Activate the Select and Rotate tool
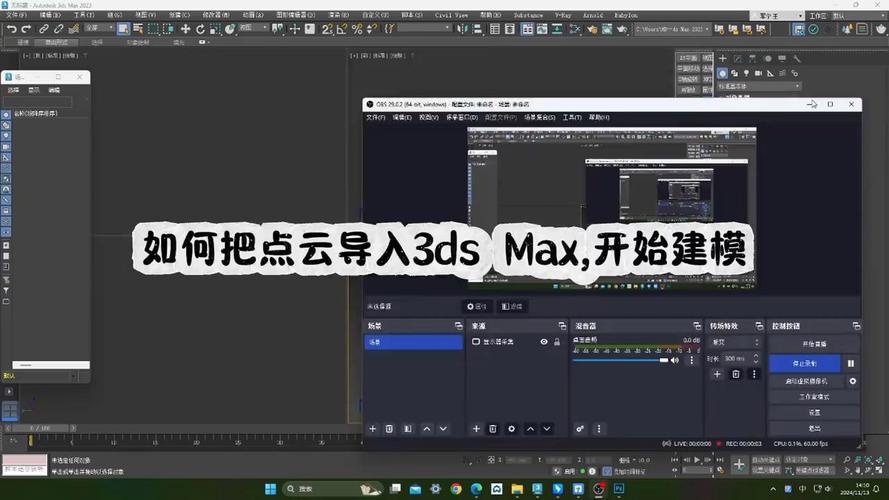Screen dimensions: 889x500 pyautogui.click(x=200, y=29)
